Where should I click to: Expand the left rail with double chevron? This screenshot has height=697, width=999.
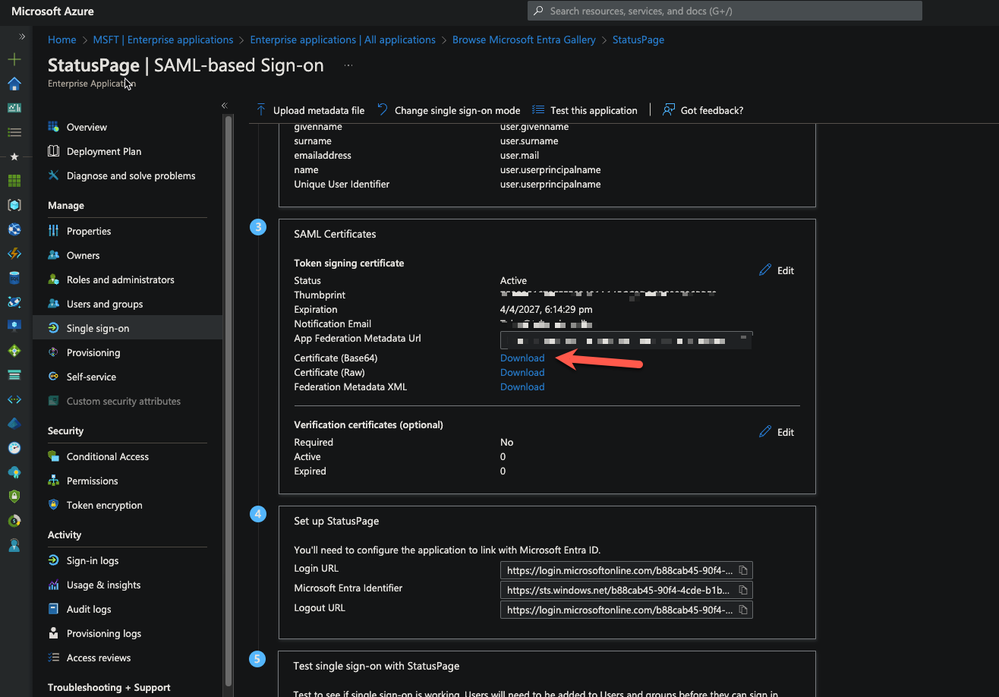click(22, 36)
